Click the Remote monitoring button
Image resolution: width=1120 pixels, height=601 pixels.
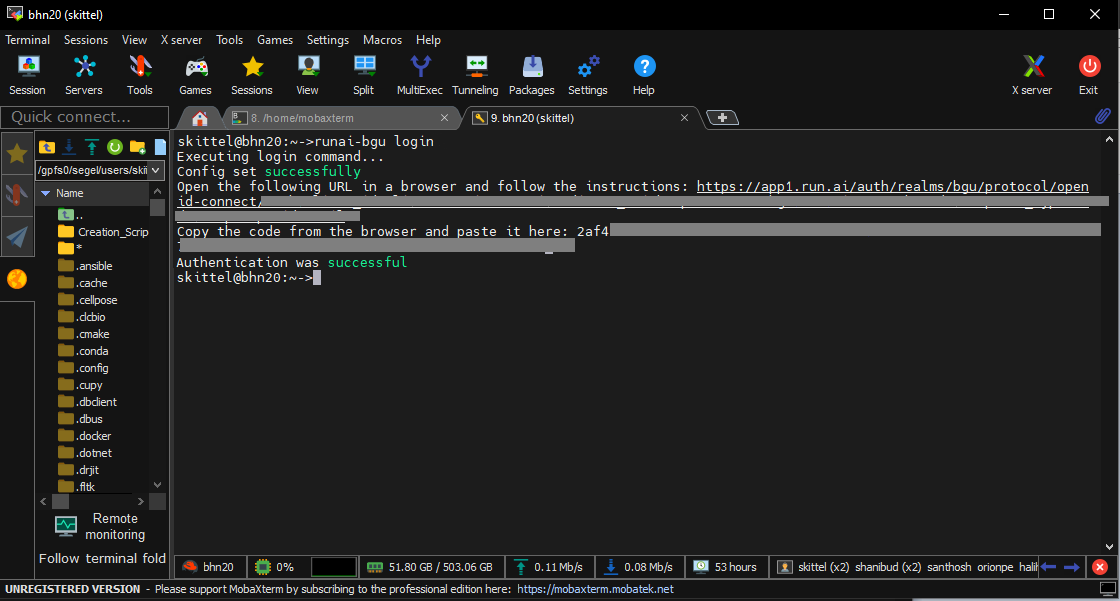(101, 527)
